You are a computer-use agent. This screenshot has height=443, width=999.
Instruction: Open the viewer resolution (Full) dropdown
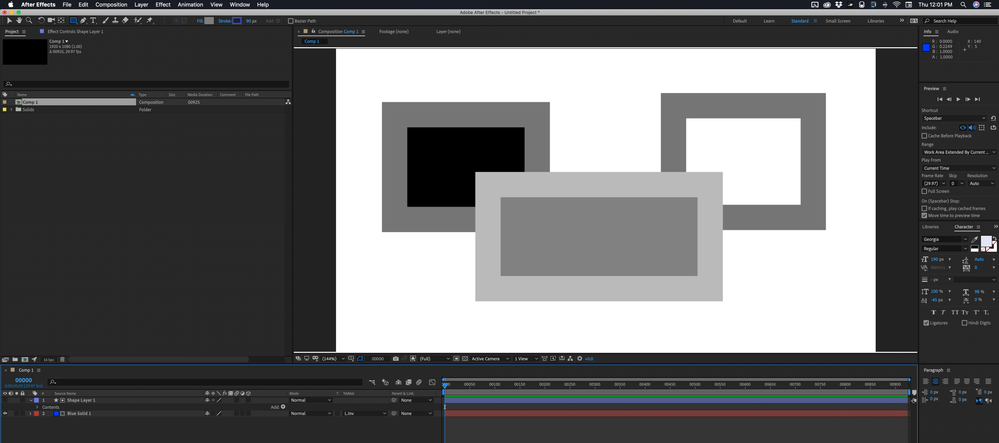click(430, 358)
